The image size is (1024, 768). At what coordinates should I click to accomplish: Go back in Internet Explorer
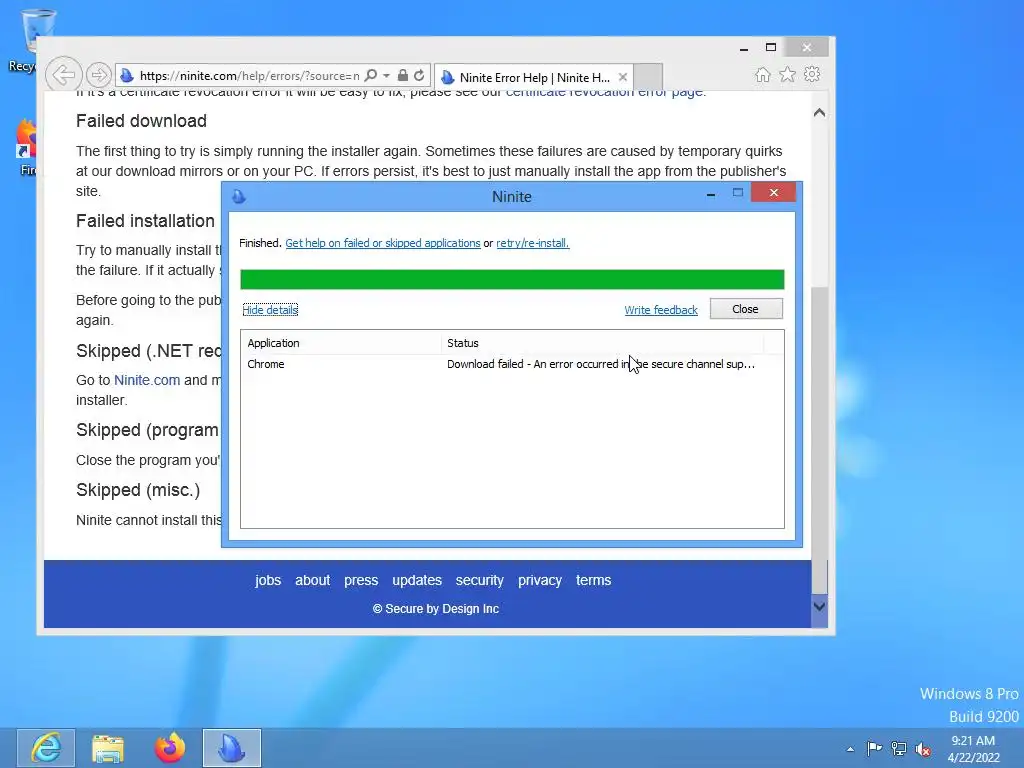(64, 75)
